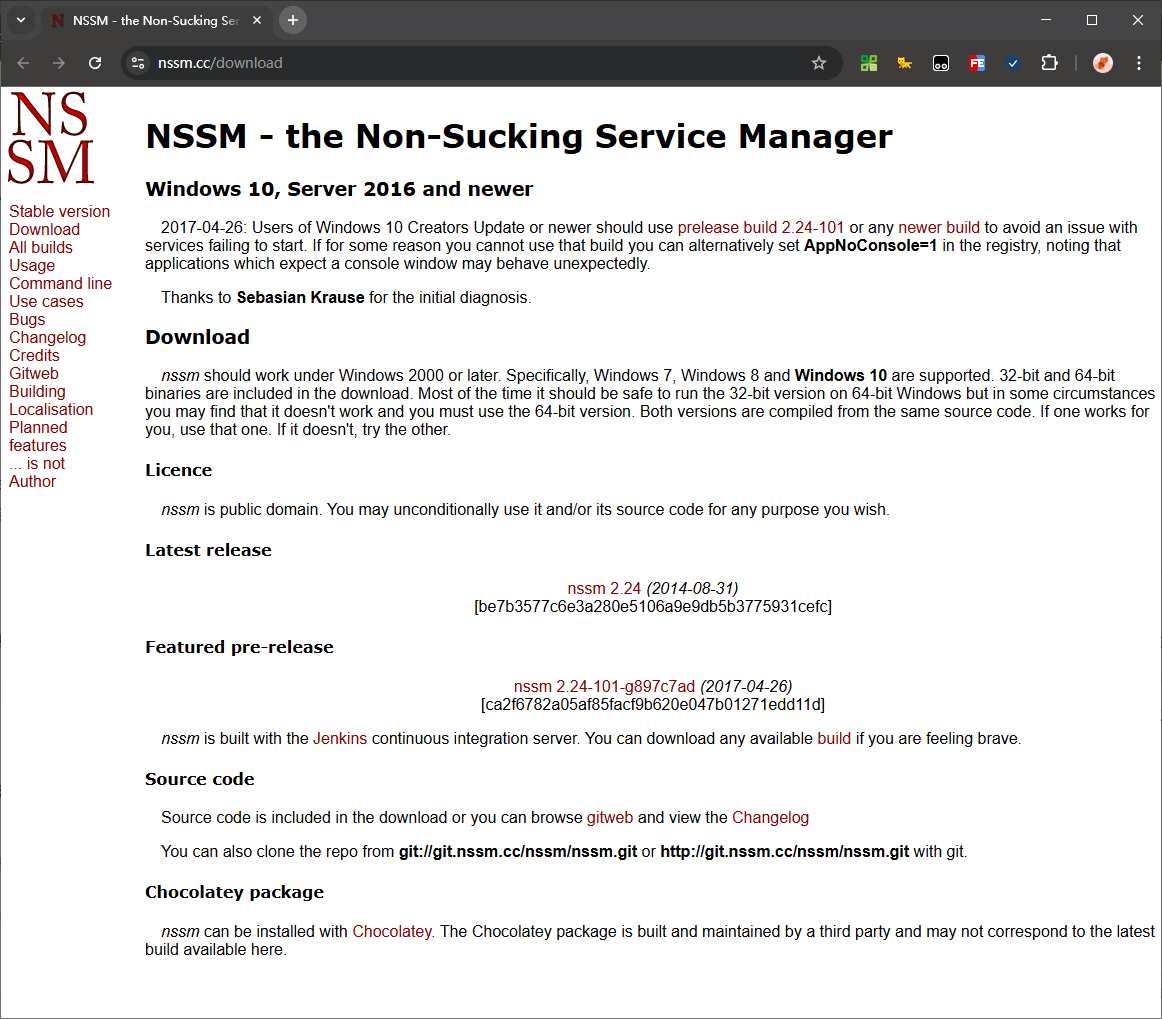
Task: Open the tab search dropdown arrow
Action: (x=21, y=20)
